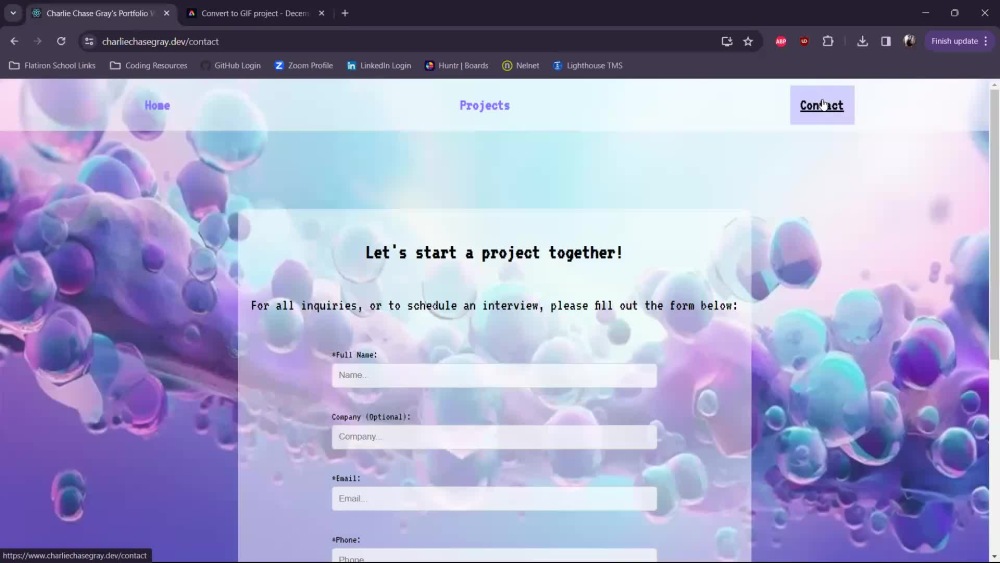Open the Zoom Profile bookmark
This screenshot has width=1000, height=563.
[x=304, y=66]
